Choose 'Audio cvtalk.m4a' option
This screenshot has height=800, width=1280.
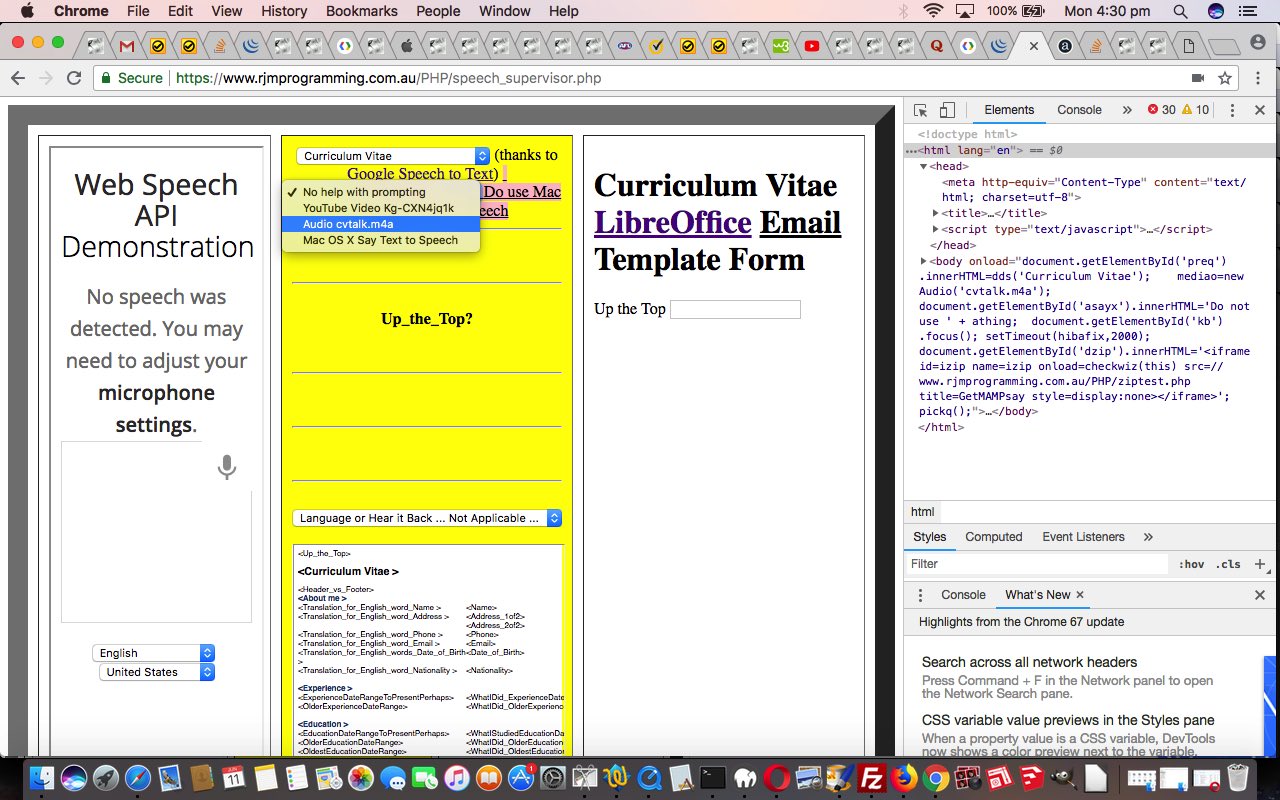381,224
